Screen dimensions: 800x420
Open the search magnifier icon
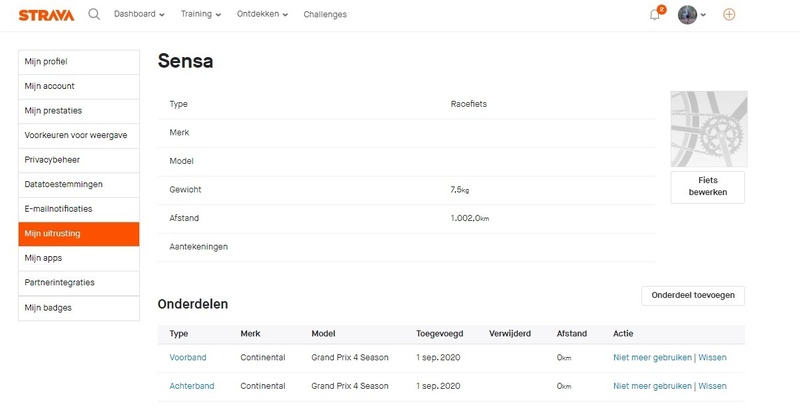[x=94, y=15]
